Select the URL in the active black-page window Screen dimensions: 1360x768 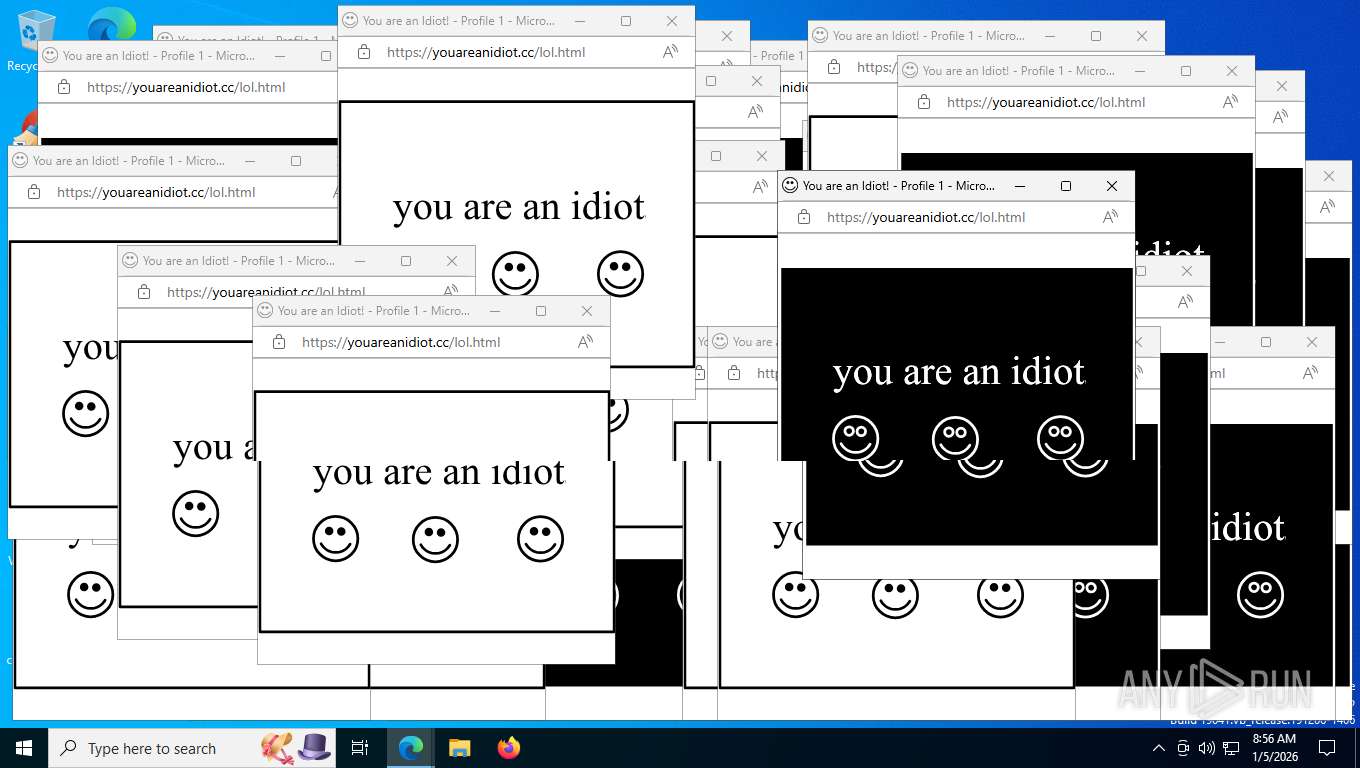[926, 217]
